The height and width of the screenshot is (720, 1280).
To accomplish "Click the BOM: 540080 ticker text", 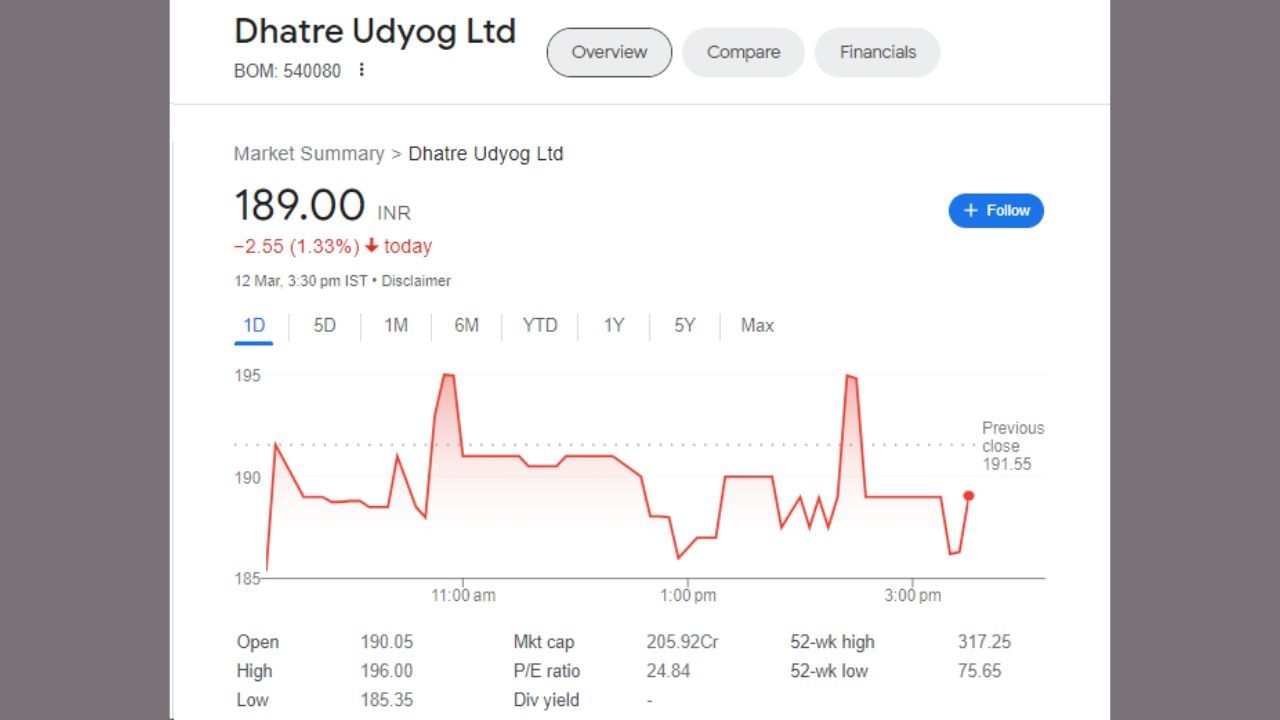I will (287, 71).
